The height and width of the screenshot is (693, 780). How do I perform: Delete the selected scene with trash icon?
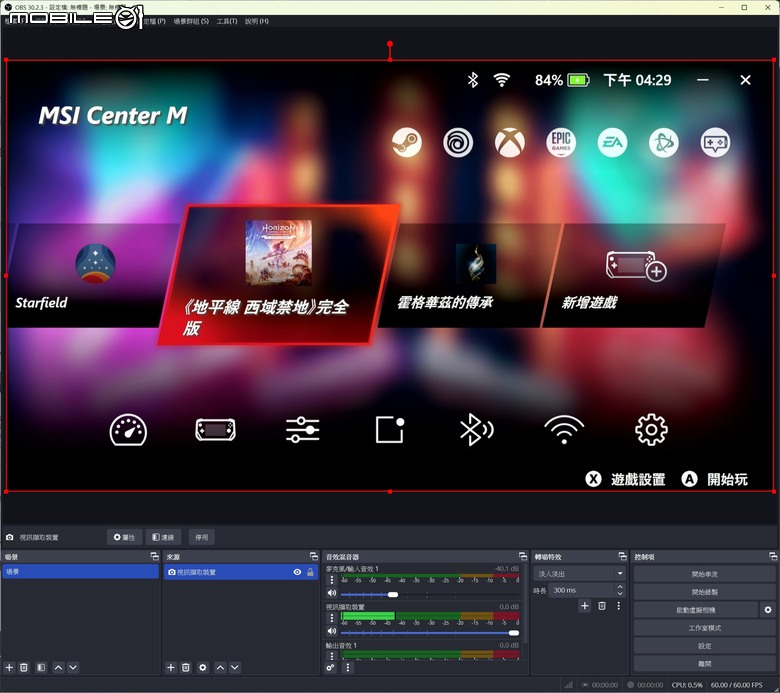pos(24,668)
